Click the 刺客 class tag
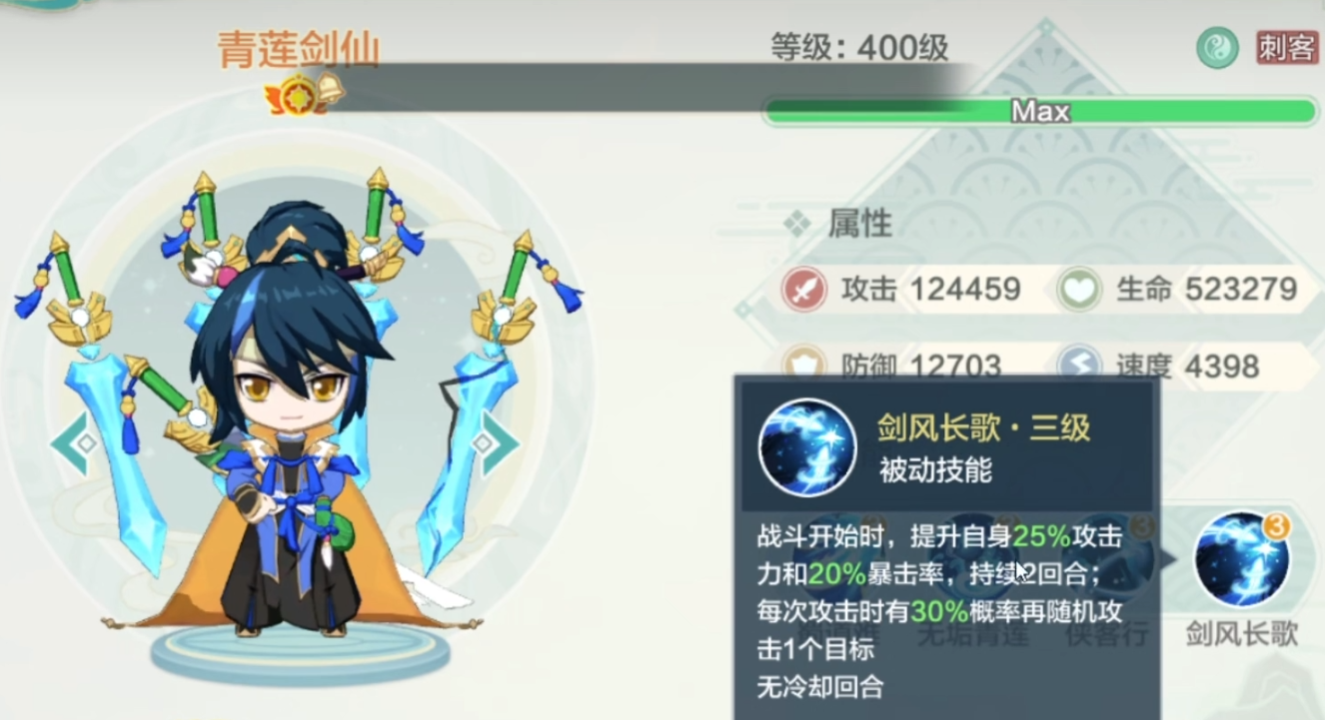The image size is (1325, 720). pos(1287,48)
